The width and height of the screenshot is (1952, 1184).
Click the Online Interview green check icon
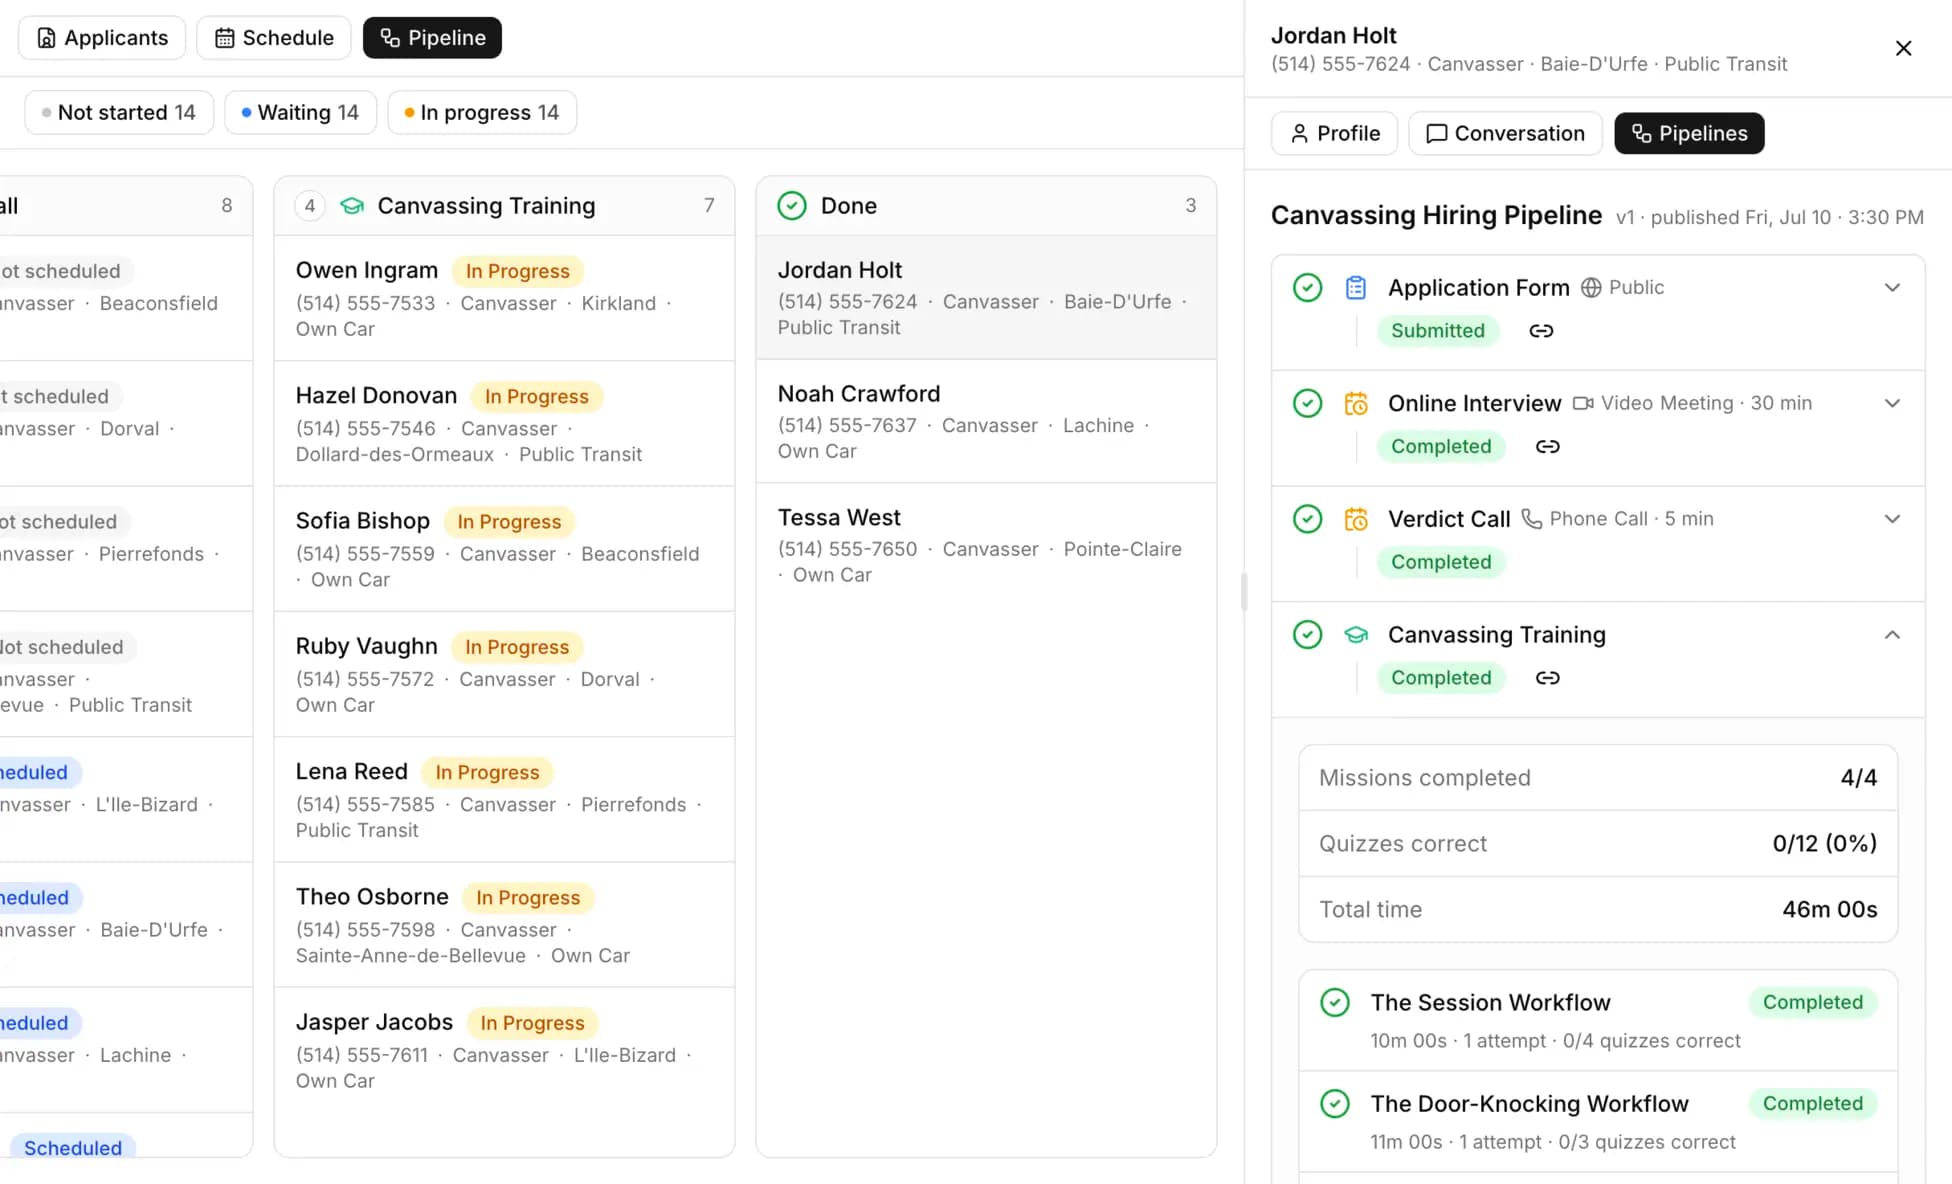click(1307, 403)
